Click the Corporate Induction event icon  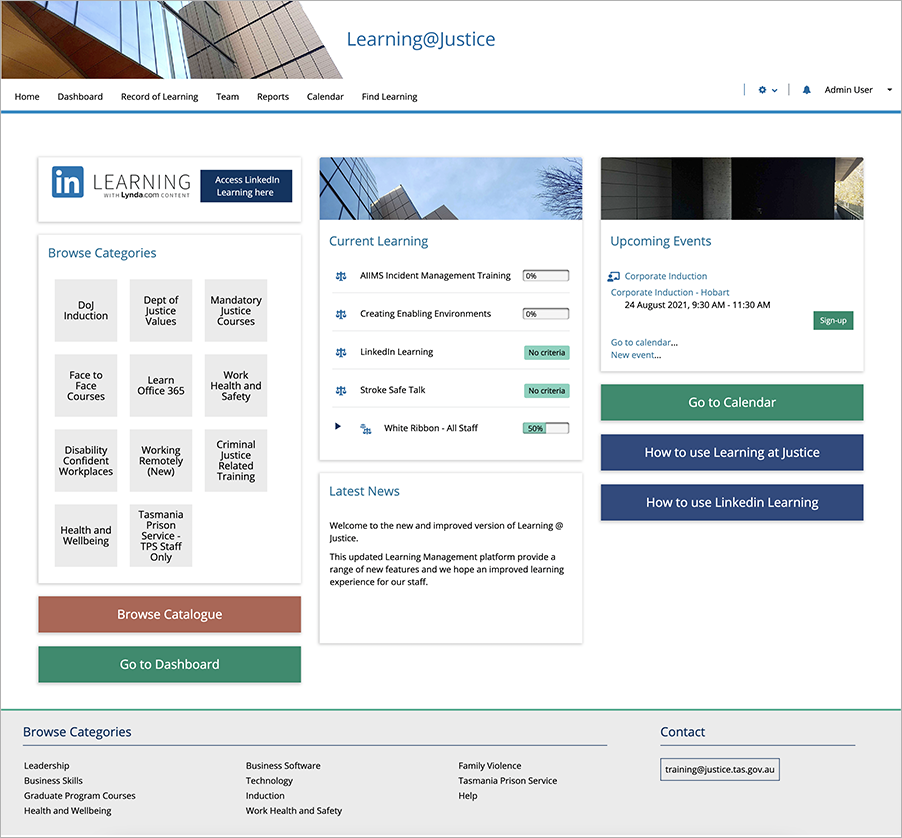point(614,277)
